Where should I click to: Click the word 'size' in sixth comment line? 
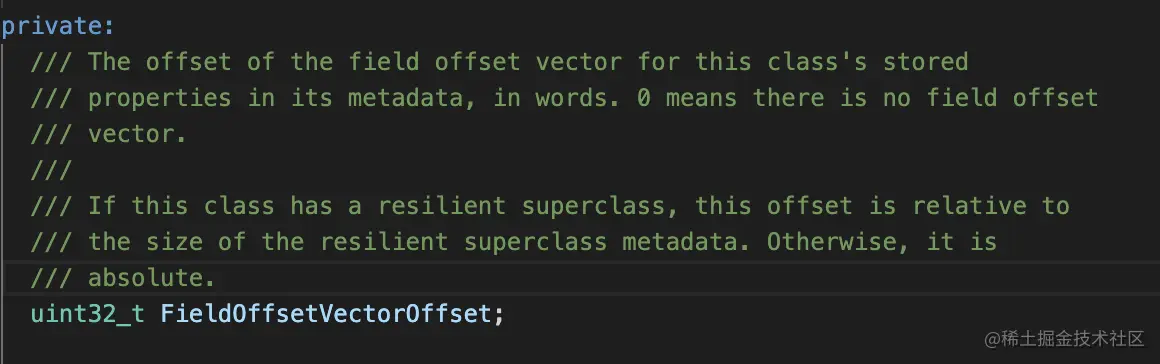[175, 242]
